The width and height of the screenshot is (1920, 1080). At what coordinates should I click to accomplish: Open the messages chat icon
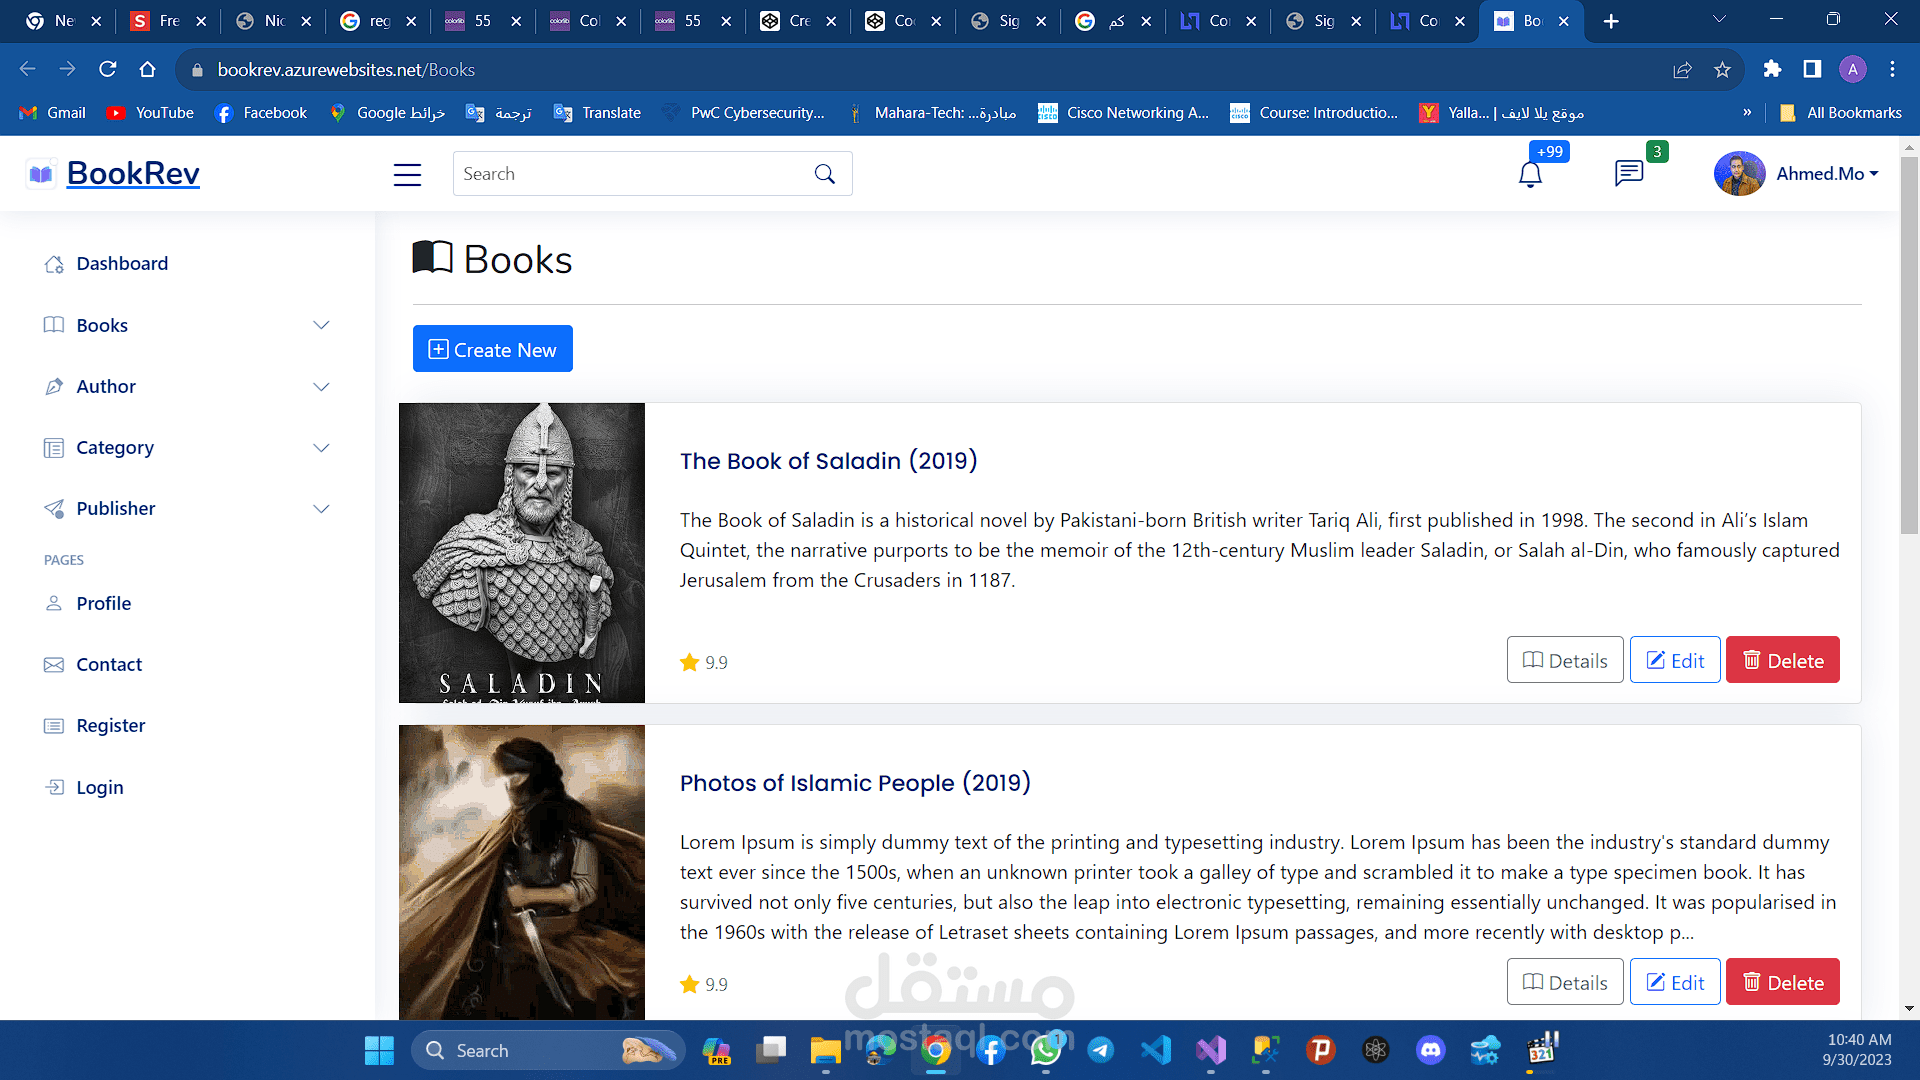pyautogui.click(x=1628, y=173)
